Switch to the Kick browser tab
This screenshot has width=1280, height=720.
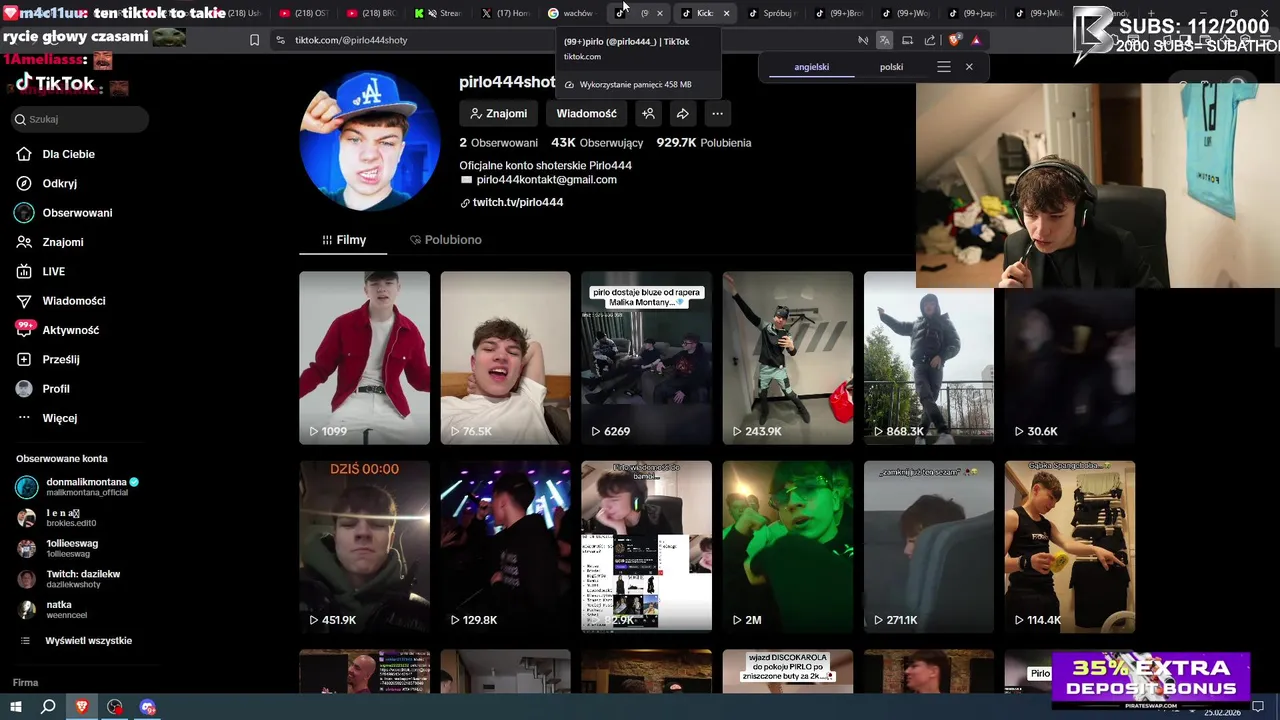704,13
